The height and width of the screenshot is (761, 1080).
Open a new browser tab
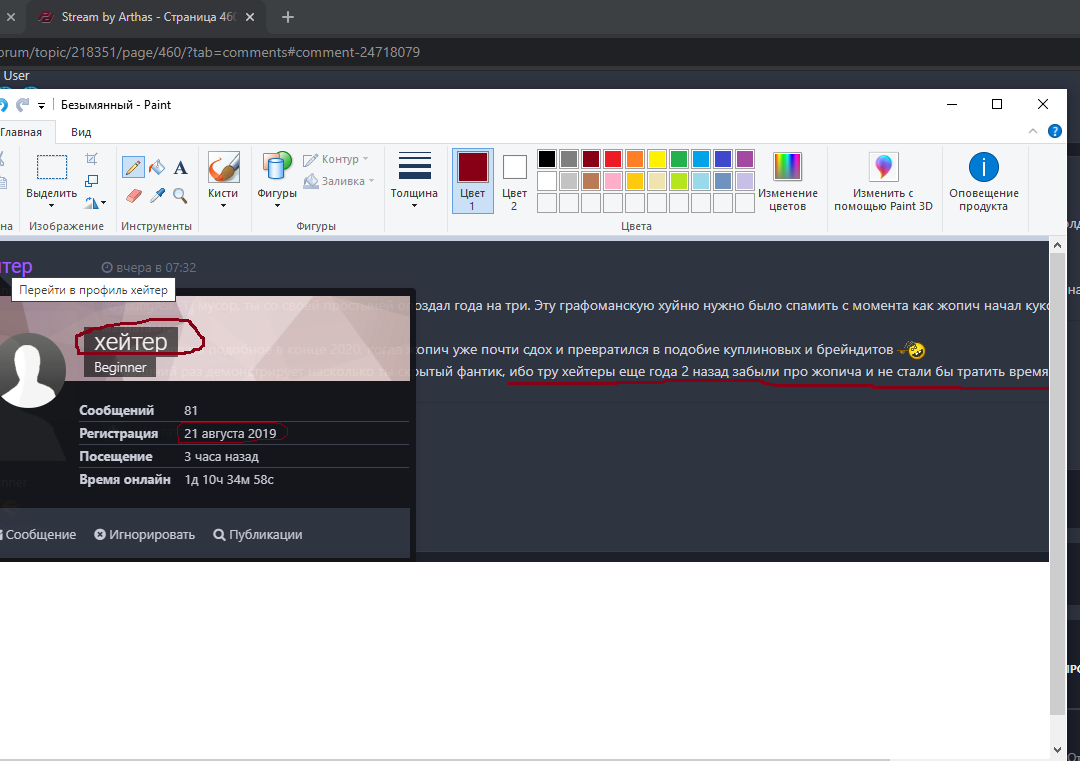coord(288,17)
